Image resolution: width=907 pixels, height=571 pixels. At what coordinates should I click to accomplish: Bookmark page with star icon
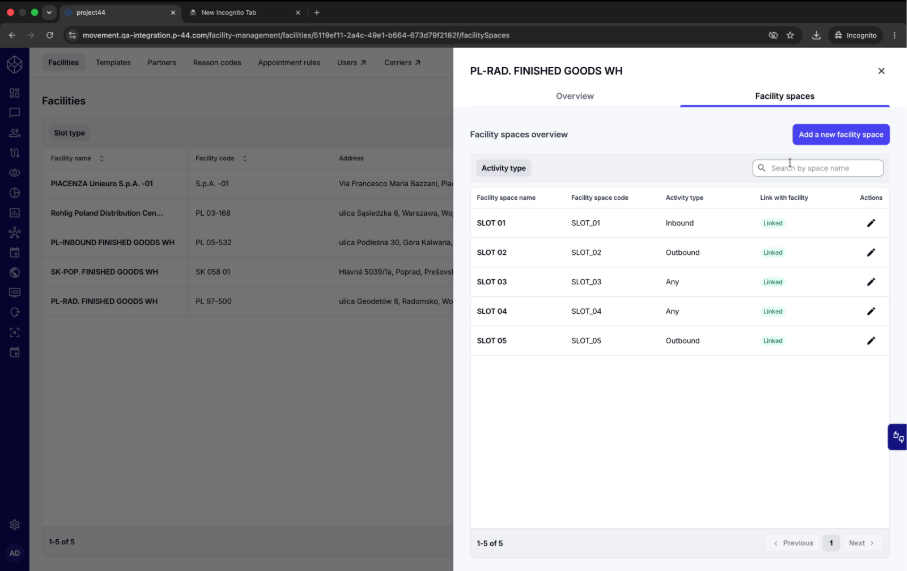pyautogui.click(x=790, y=35)
